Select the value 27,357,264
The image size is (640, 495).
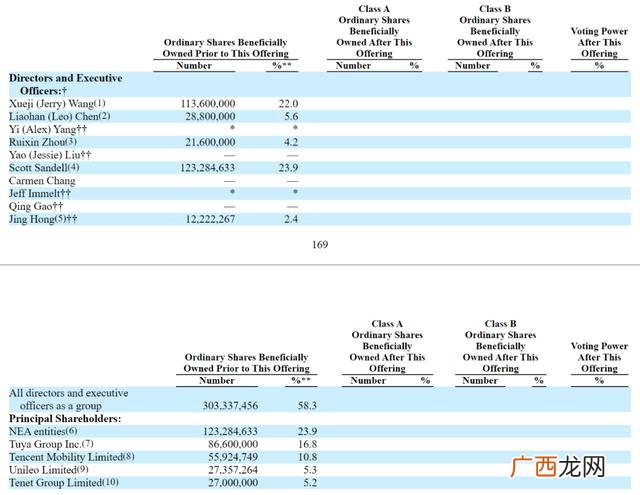[233, 470]
